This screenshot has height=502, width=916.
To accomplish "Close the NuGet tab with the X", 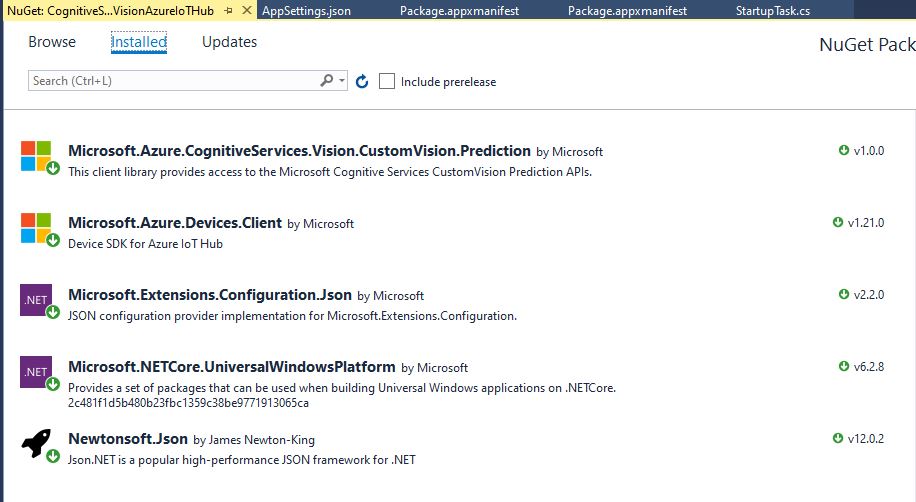I will pos(246,10).
